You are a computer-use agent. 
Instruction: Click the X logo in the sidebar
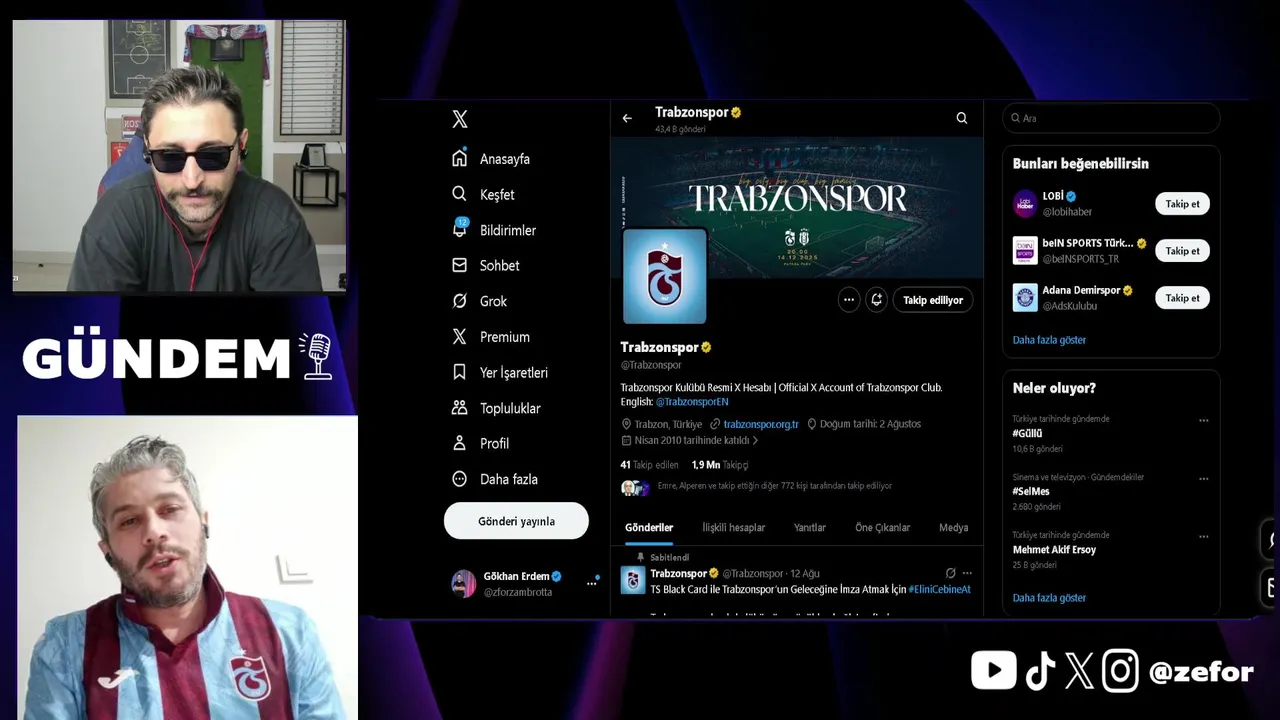tap(460, 119)
